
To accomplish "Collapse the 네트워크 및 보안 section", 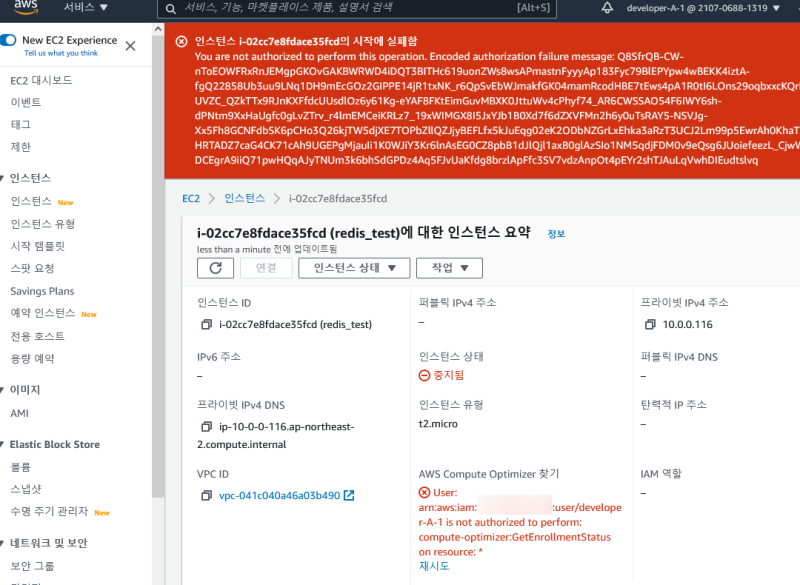I will [3, 543].
